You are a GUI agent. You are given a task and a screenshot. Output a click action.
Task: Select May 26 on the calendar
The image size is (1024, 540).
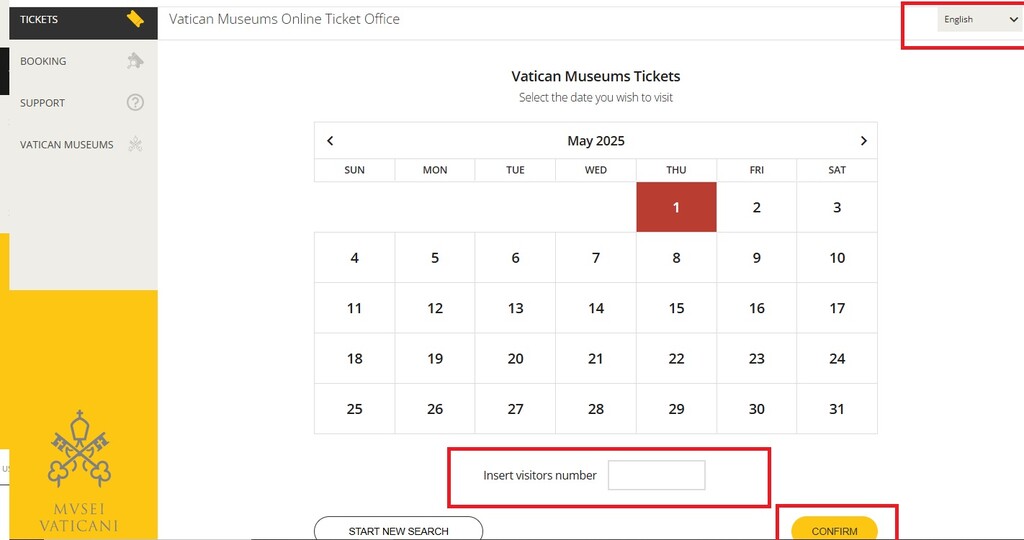(435, 408)
